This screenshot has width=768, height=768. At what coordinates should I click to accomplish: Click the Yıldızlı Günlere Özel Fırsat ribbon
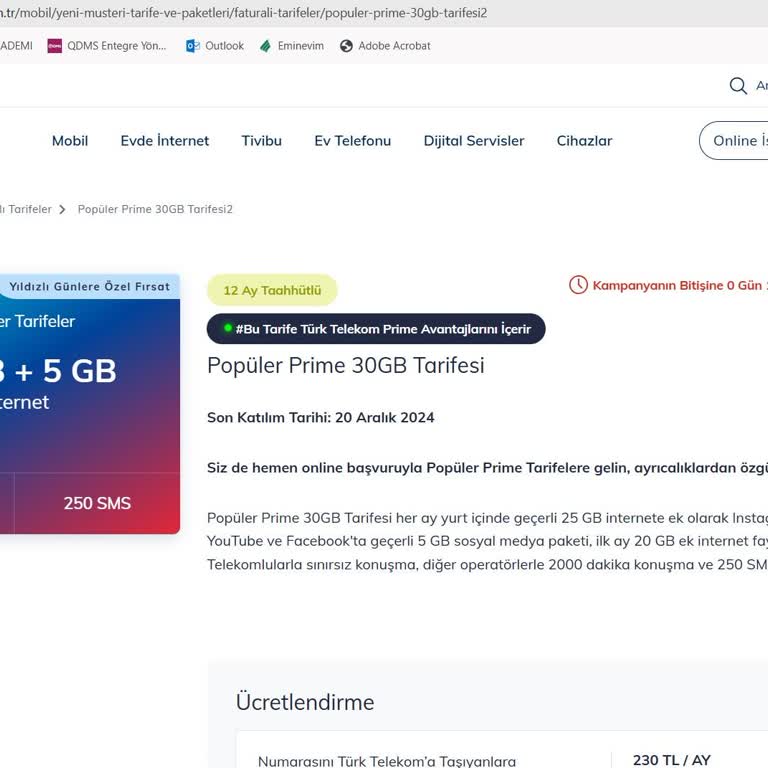pos(90,287)
